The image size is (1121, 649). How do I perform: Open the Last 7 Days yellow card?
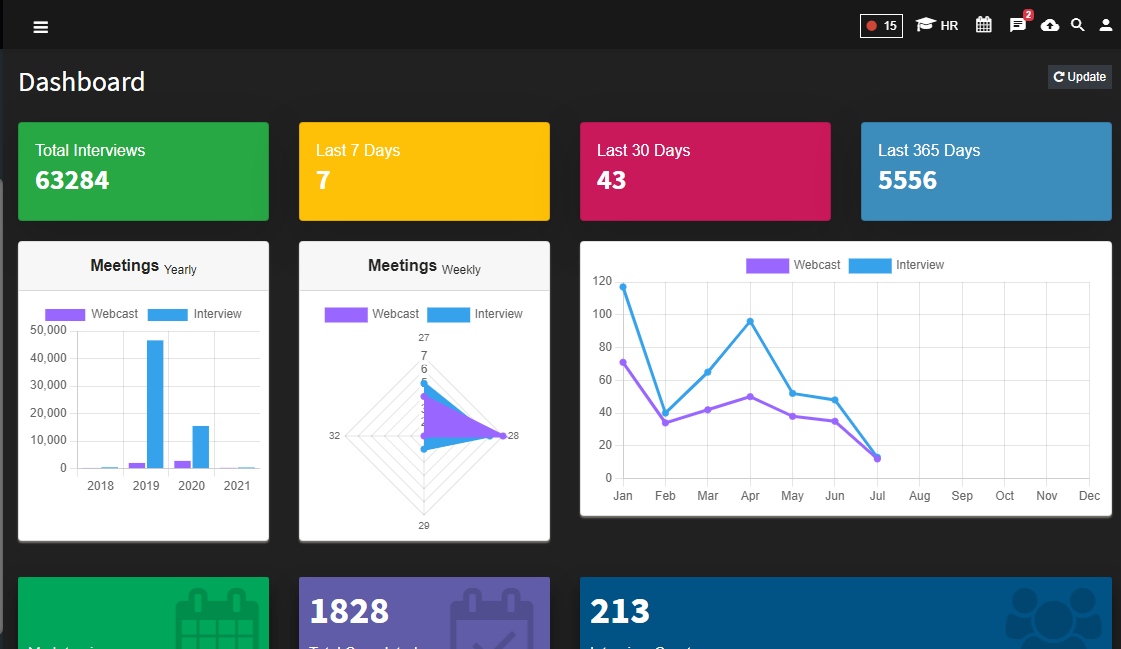(x=425, y=172)
